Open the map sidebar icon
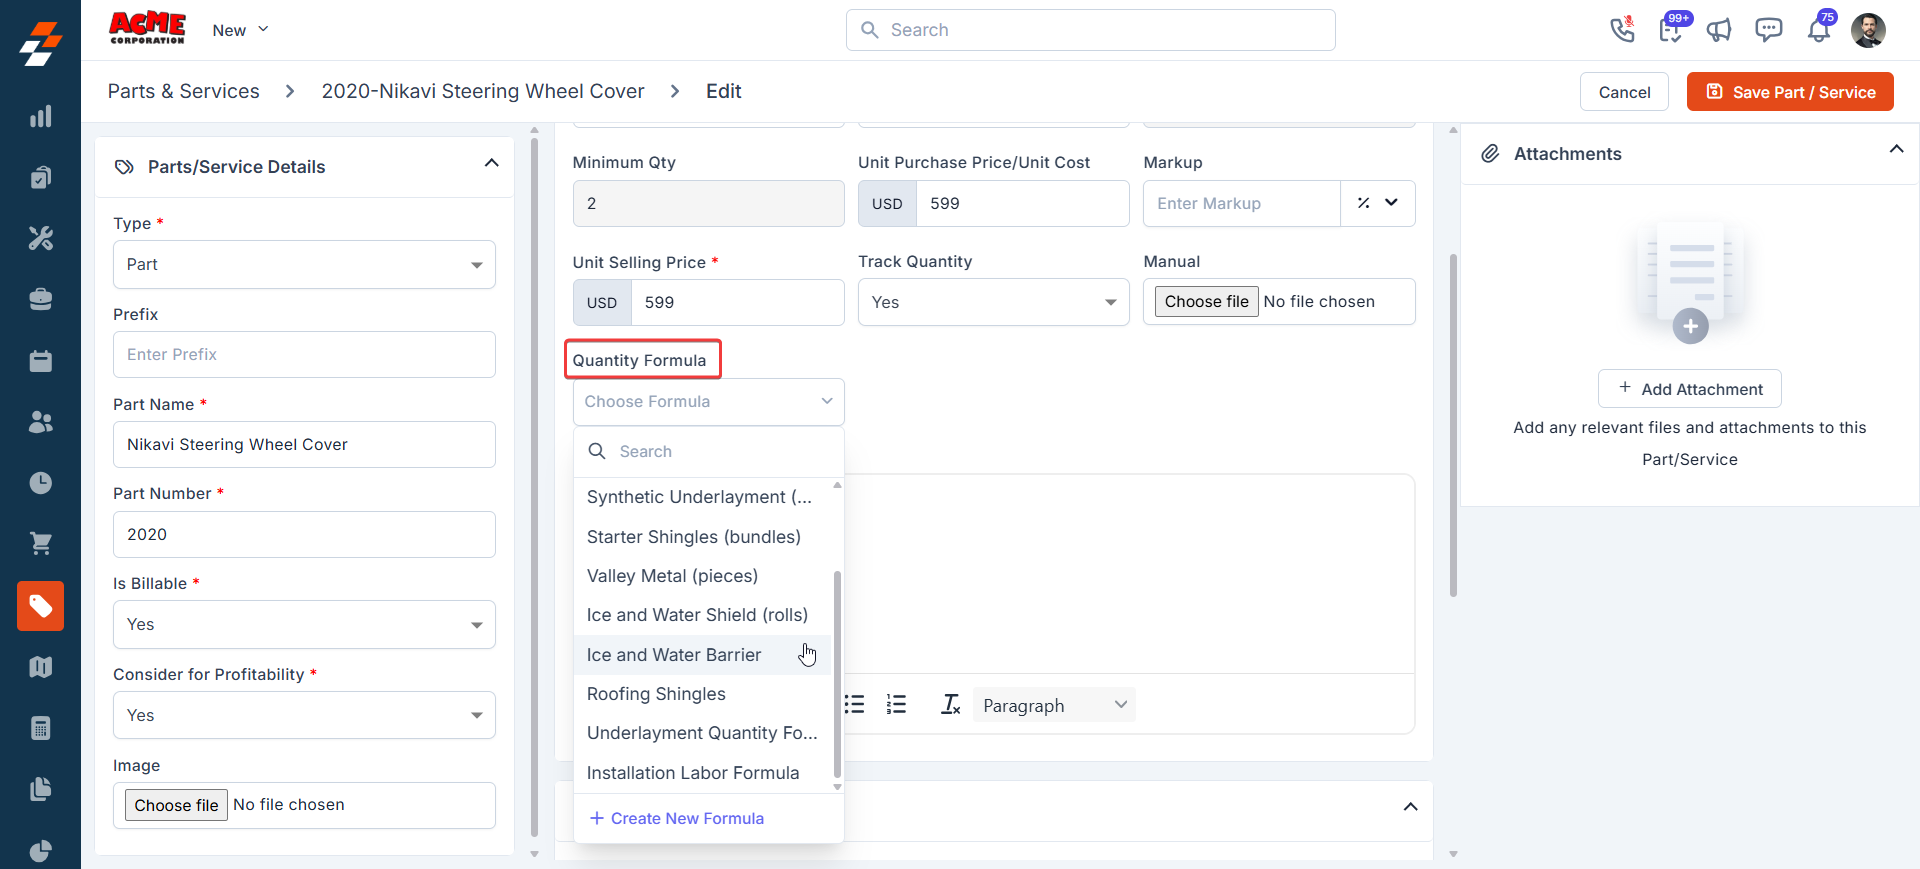 [x=40, y=667]
